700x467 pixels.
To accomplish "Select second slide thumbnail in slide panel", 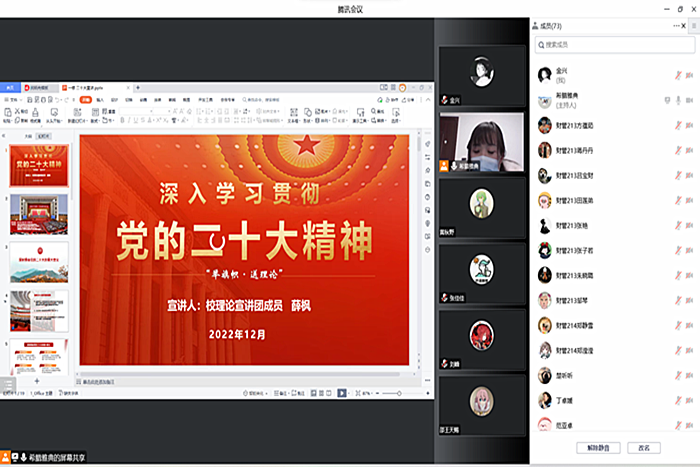I will click(x=39, y=213).
